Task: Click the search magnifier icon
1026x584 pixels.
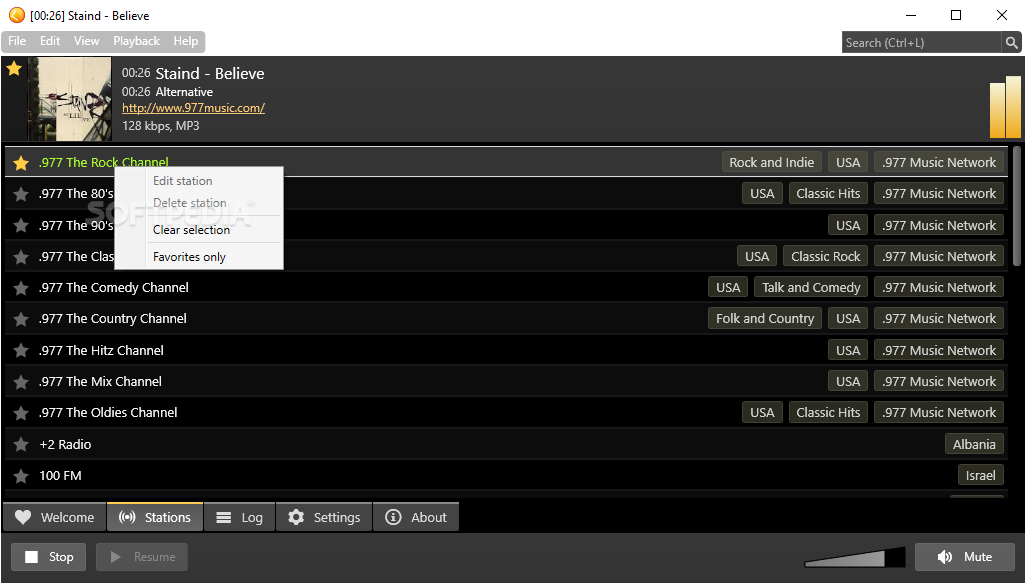Action: point(1011,43)
